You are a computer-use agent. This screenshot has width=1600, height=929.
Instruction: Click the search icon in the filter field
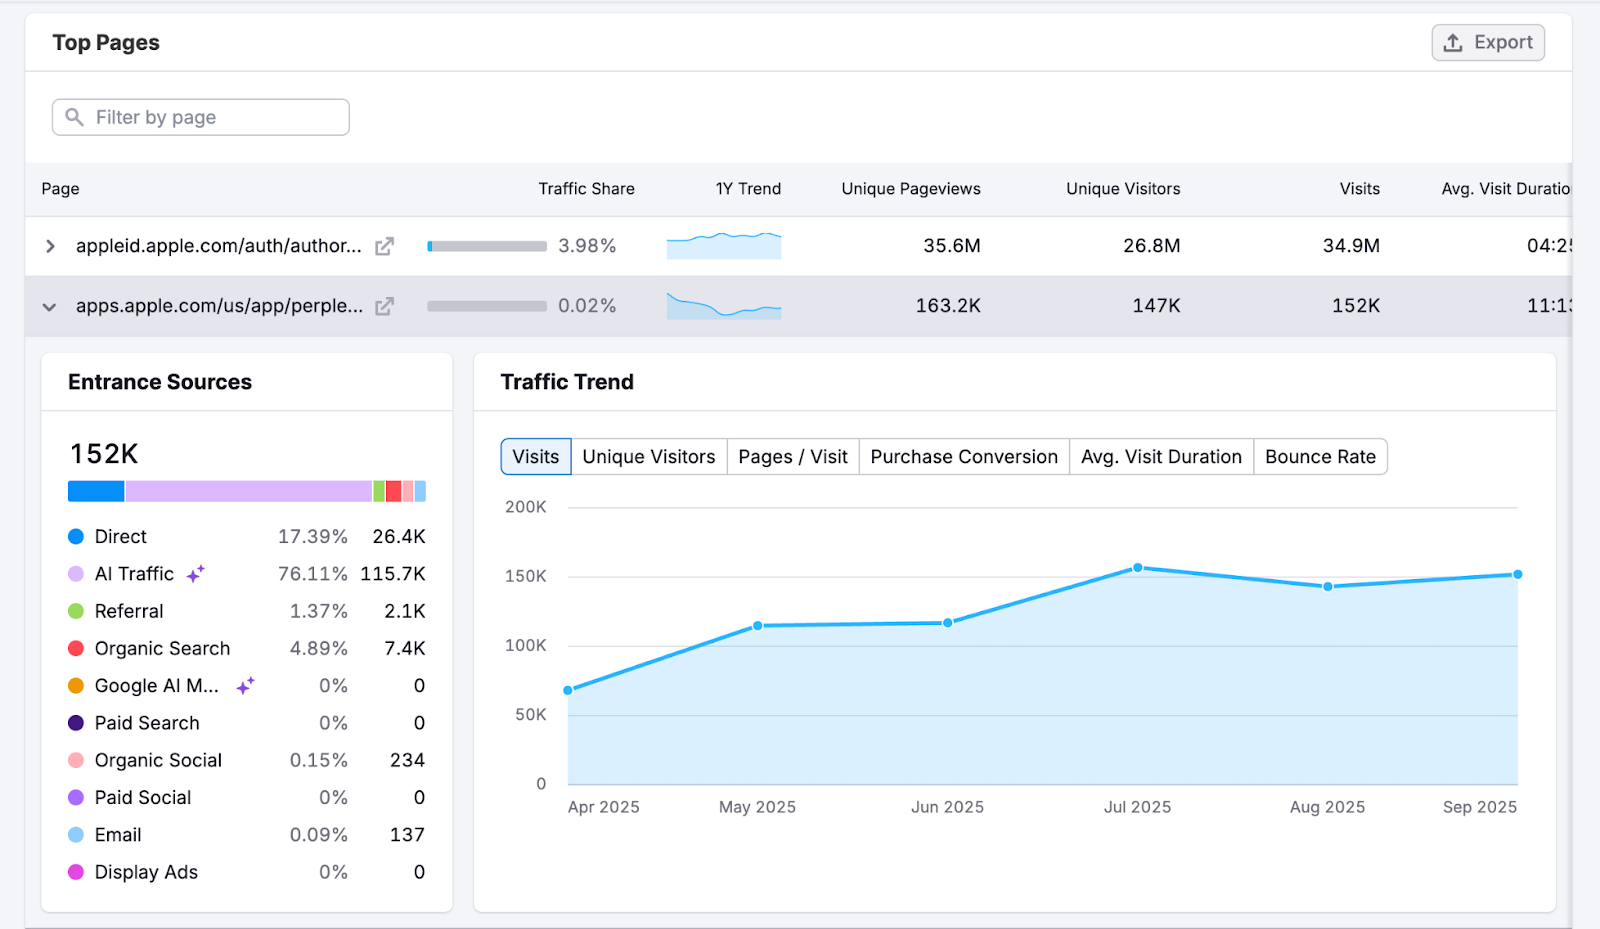click(73, 117)
